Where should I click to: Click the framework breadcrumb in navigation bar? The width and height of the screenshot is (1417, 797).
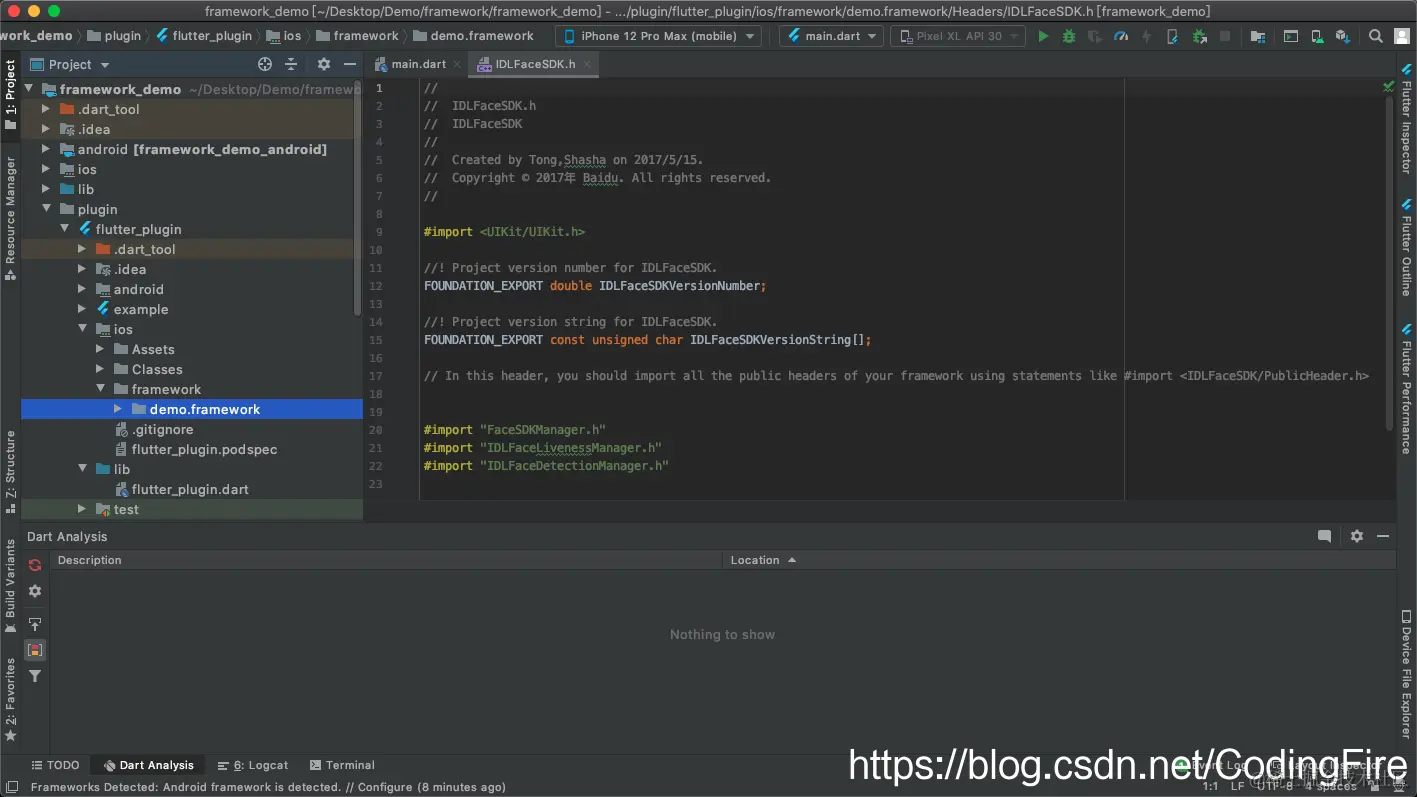coord(357,36)
